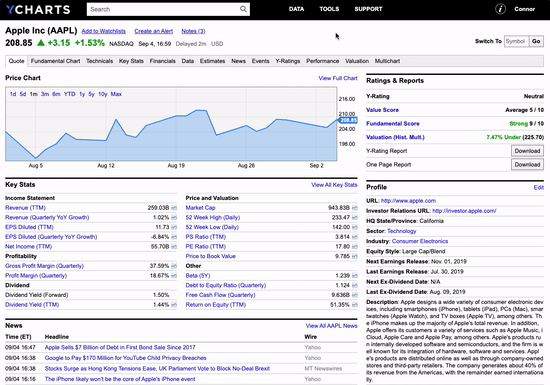Switch to the Financials tab
The height and width of the screenshot is (385, 550).
tap(162, 61)
